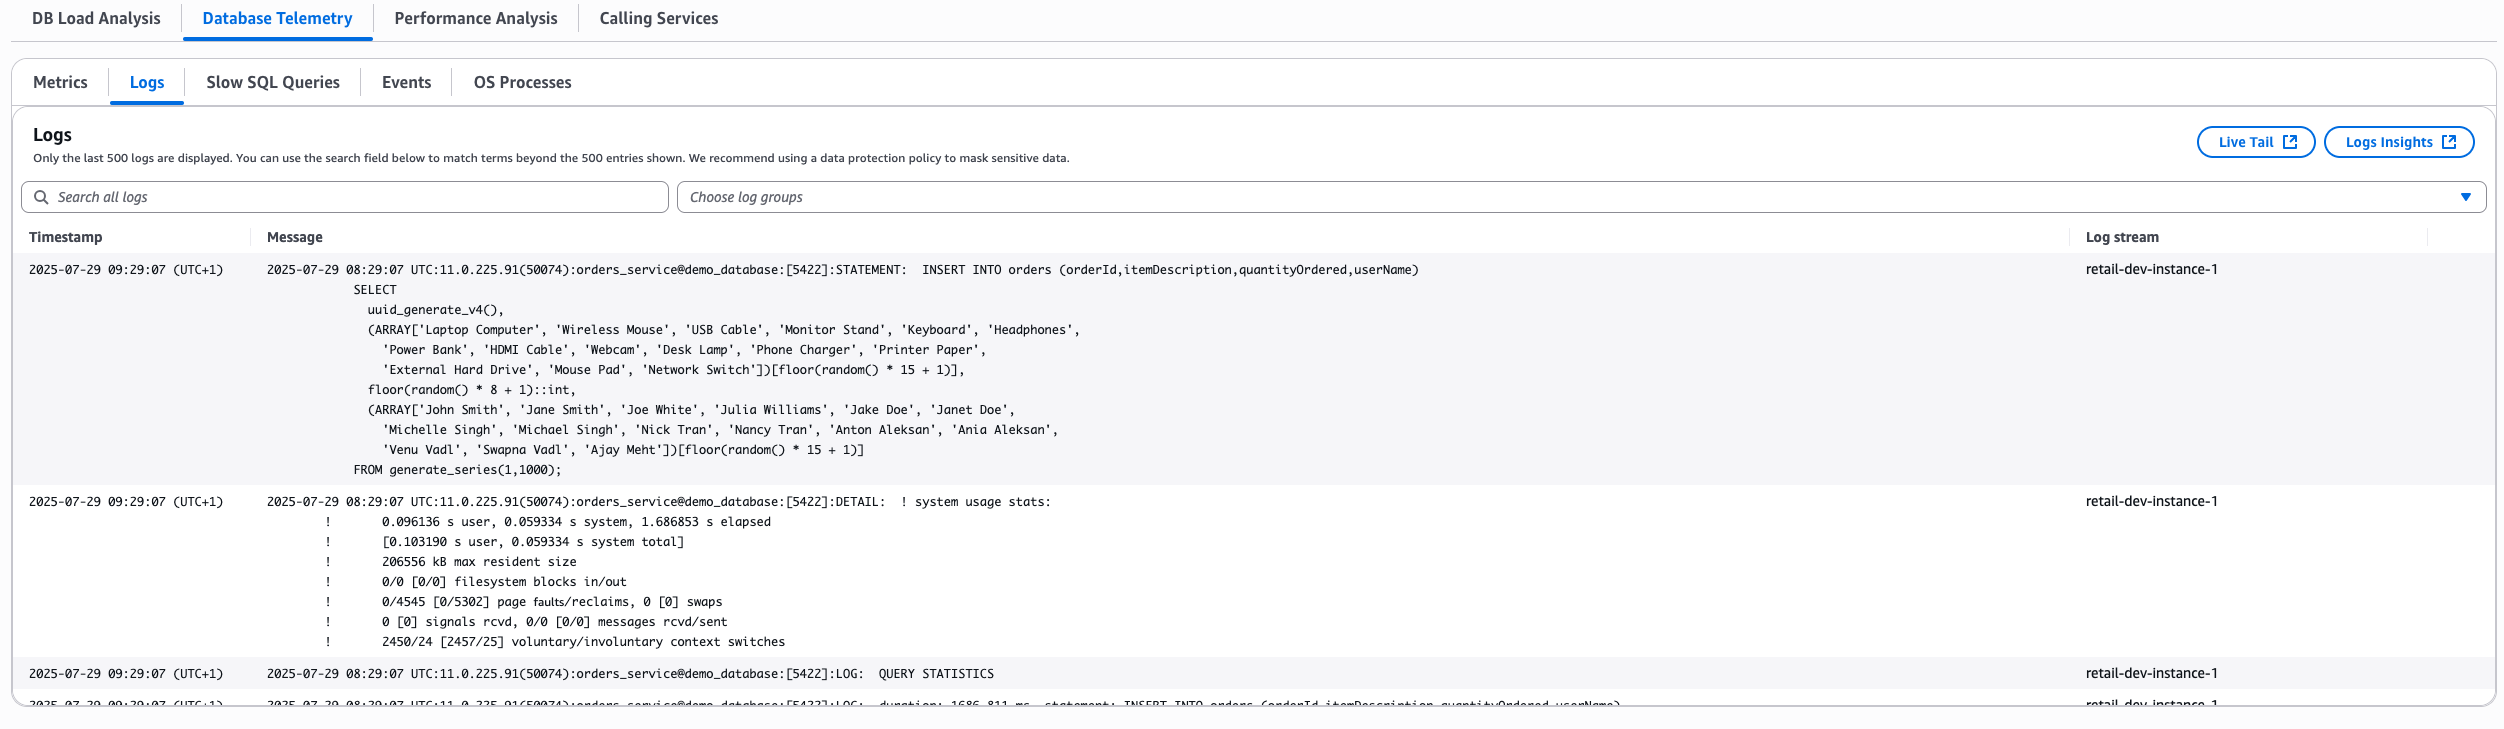Open the Slow SQL Queries sub-tab

tap(272, 82)
